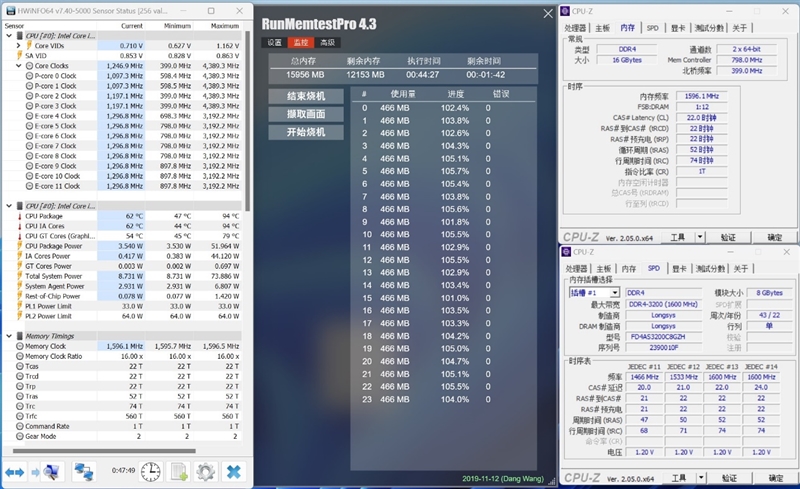Click 确定 button in upper CPU-Z
This screenshot has height=489, width=800.
point(774,237)
